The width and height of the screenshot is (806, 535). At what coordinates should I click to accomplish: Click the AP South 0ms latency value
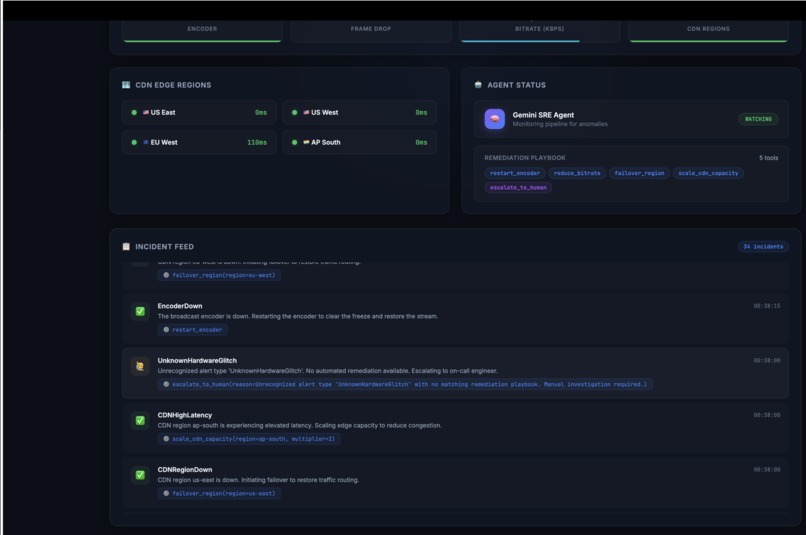coord(421,142)
